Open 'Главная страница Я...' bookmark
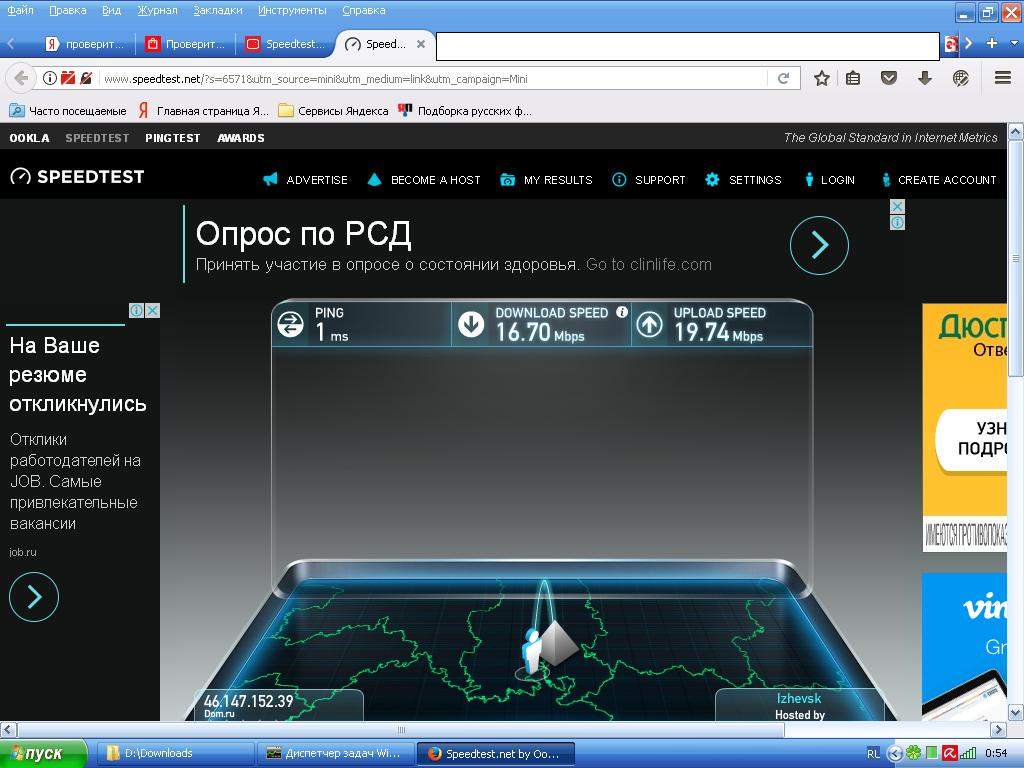The image size is (1024, 768). click(x=203, y=111)
